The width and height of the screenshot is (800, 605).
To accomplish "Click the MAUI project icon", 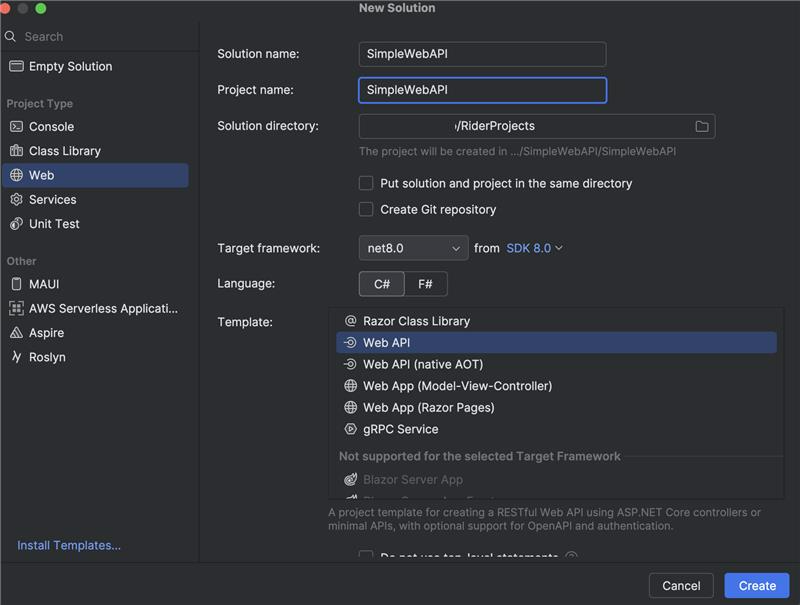I will click(16, 284).
